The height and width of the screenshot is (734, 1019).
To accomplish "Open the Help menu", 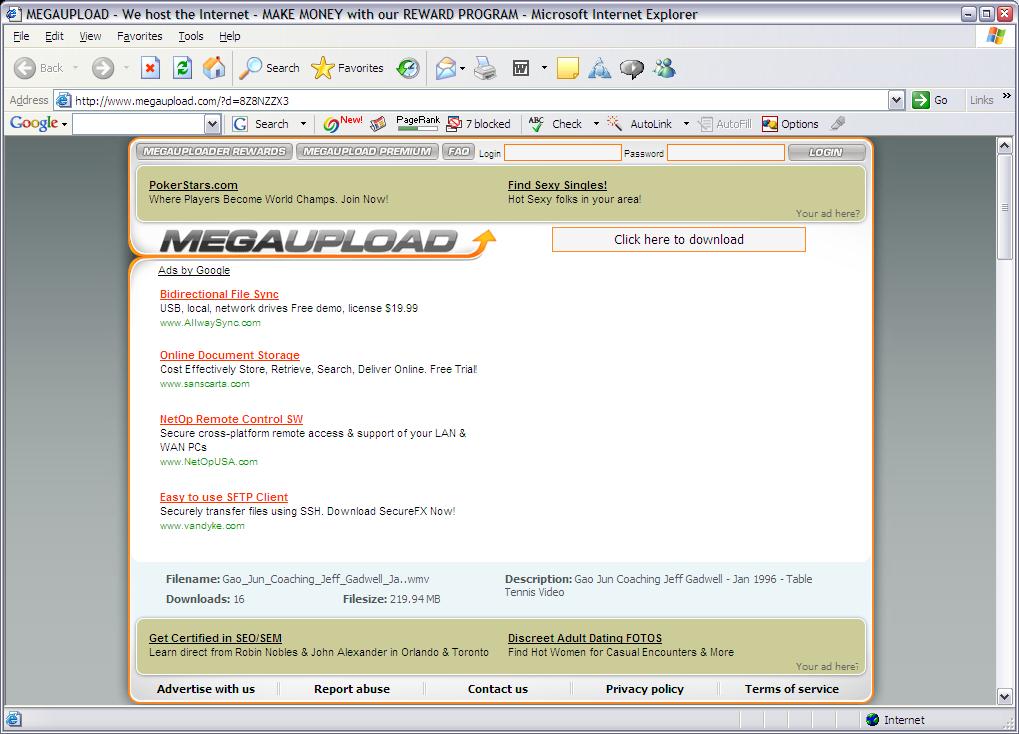I will [x=229, y=36].
